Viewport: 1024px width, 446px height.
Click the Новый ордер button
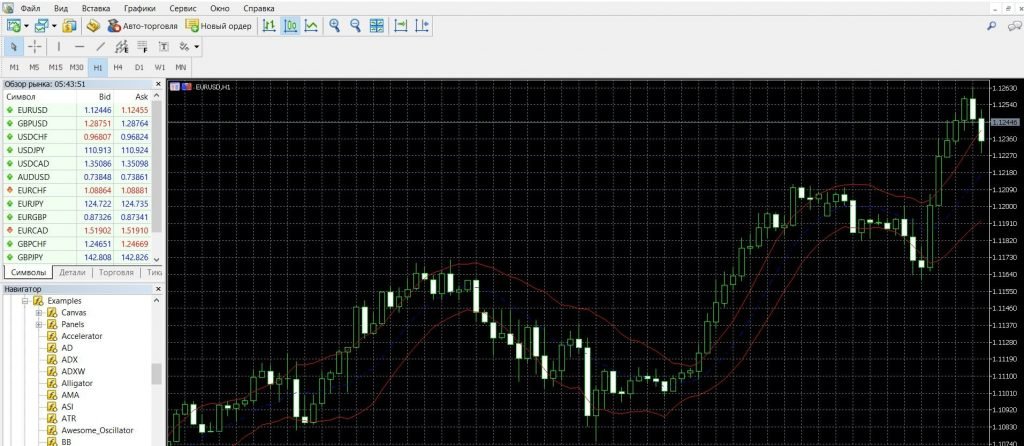click(x=219, y=25)
